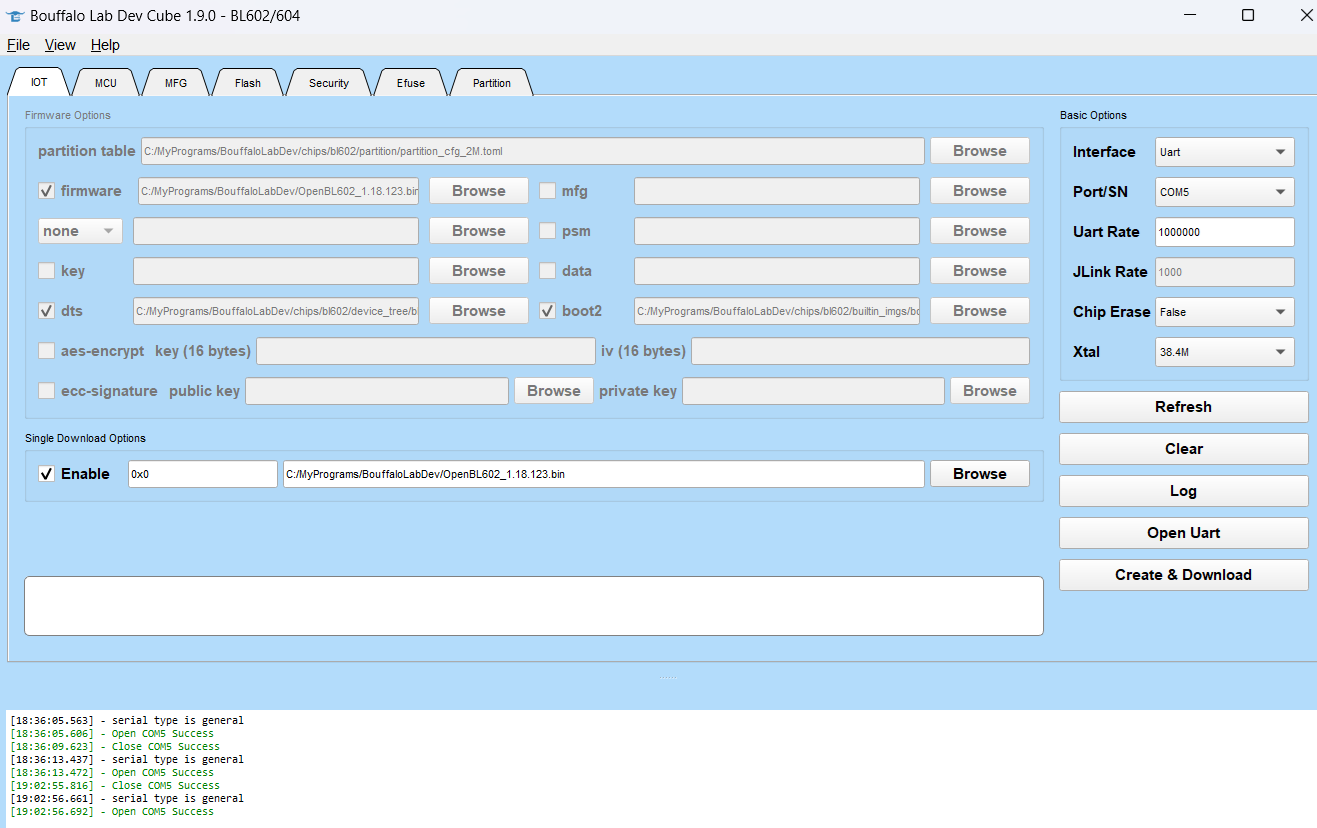Open the Help menu
The image size is (1317, 828).
[105, 45]
